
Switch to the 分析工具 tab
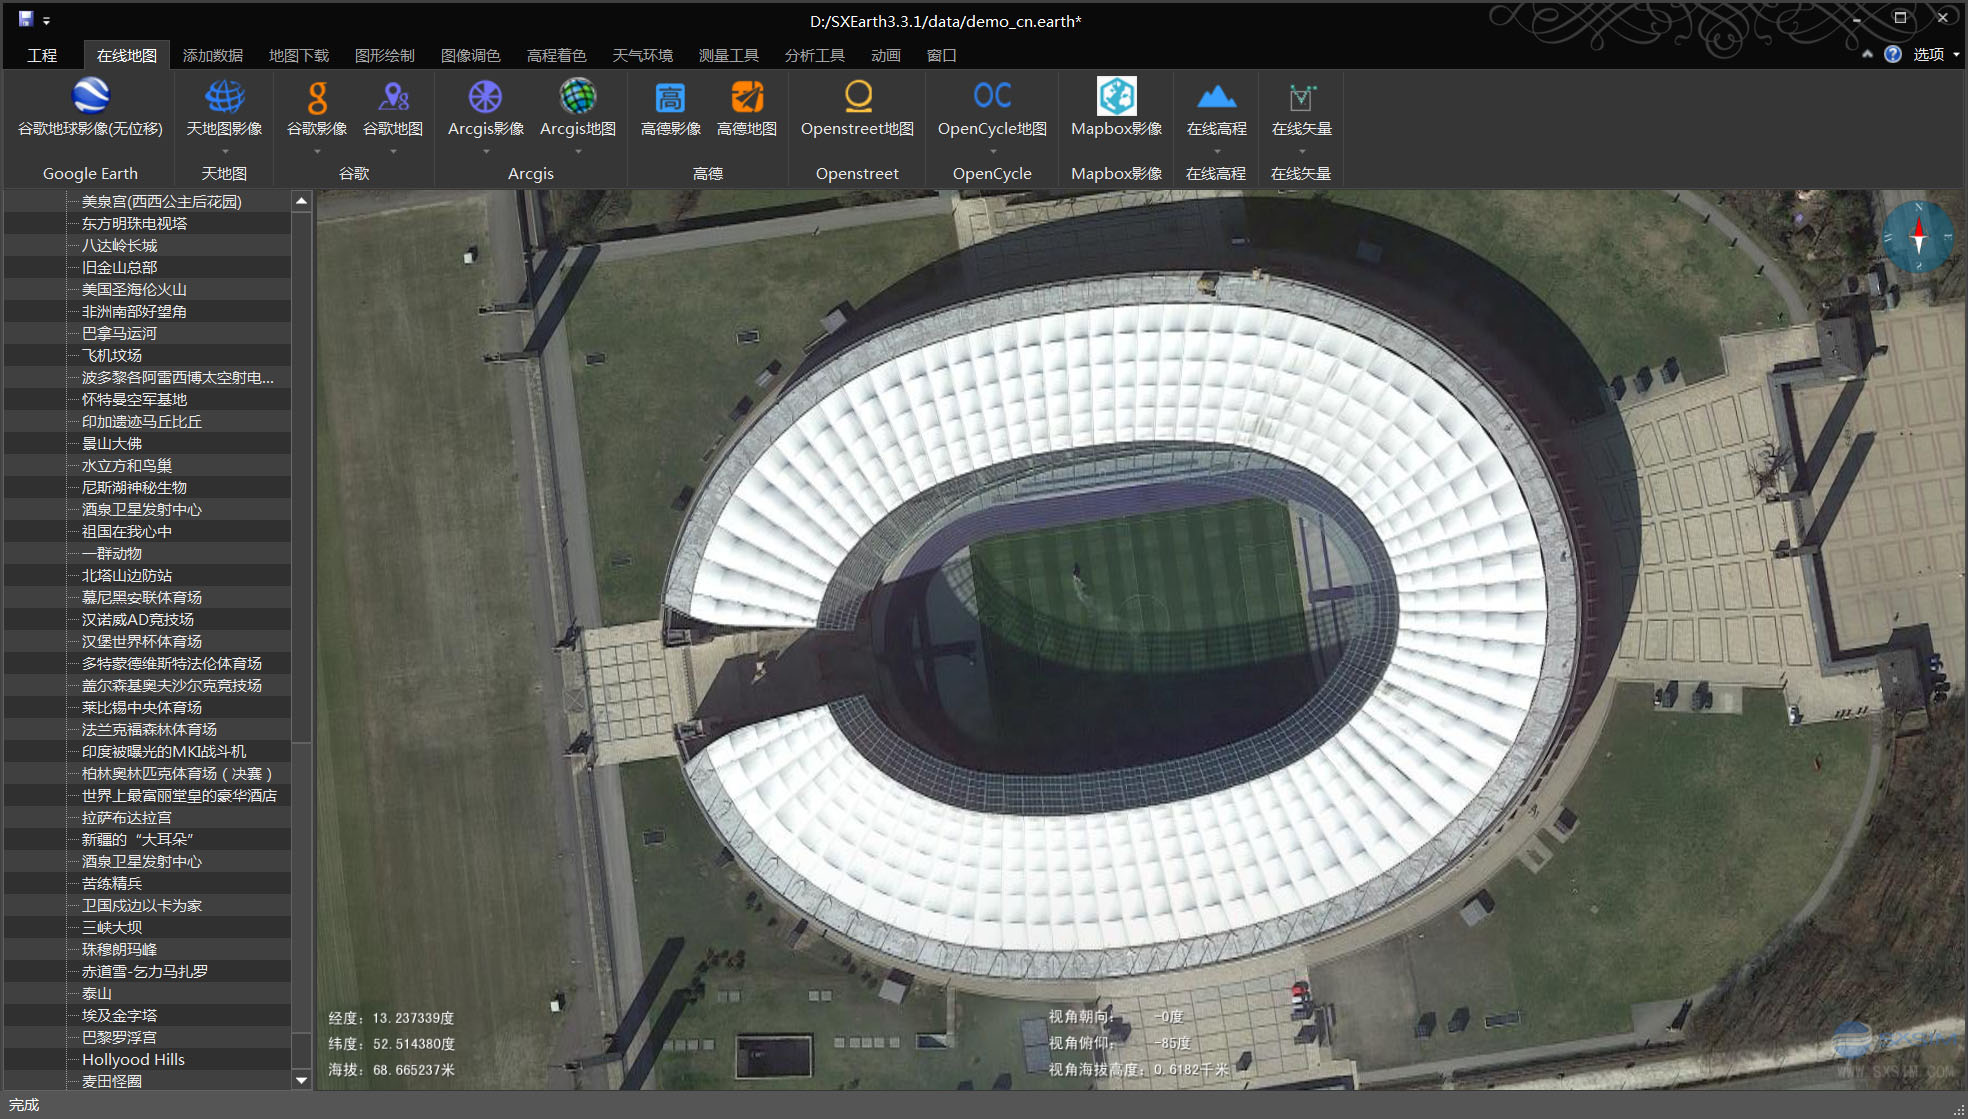point(815,55)
